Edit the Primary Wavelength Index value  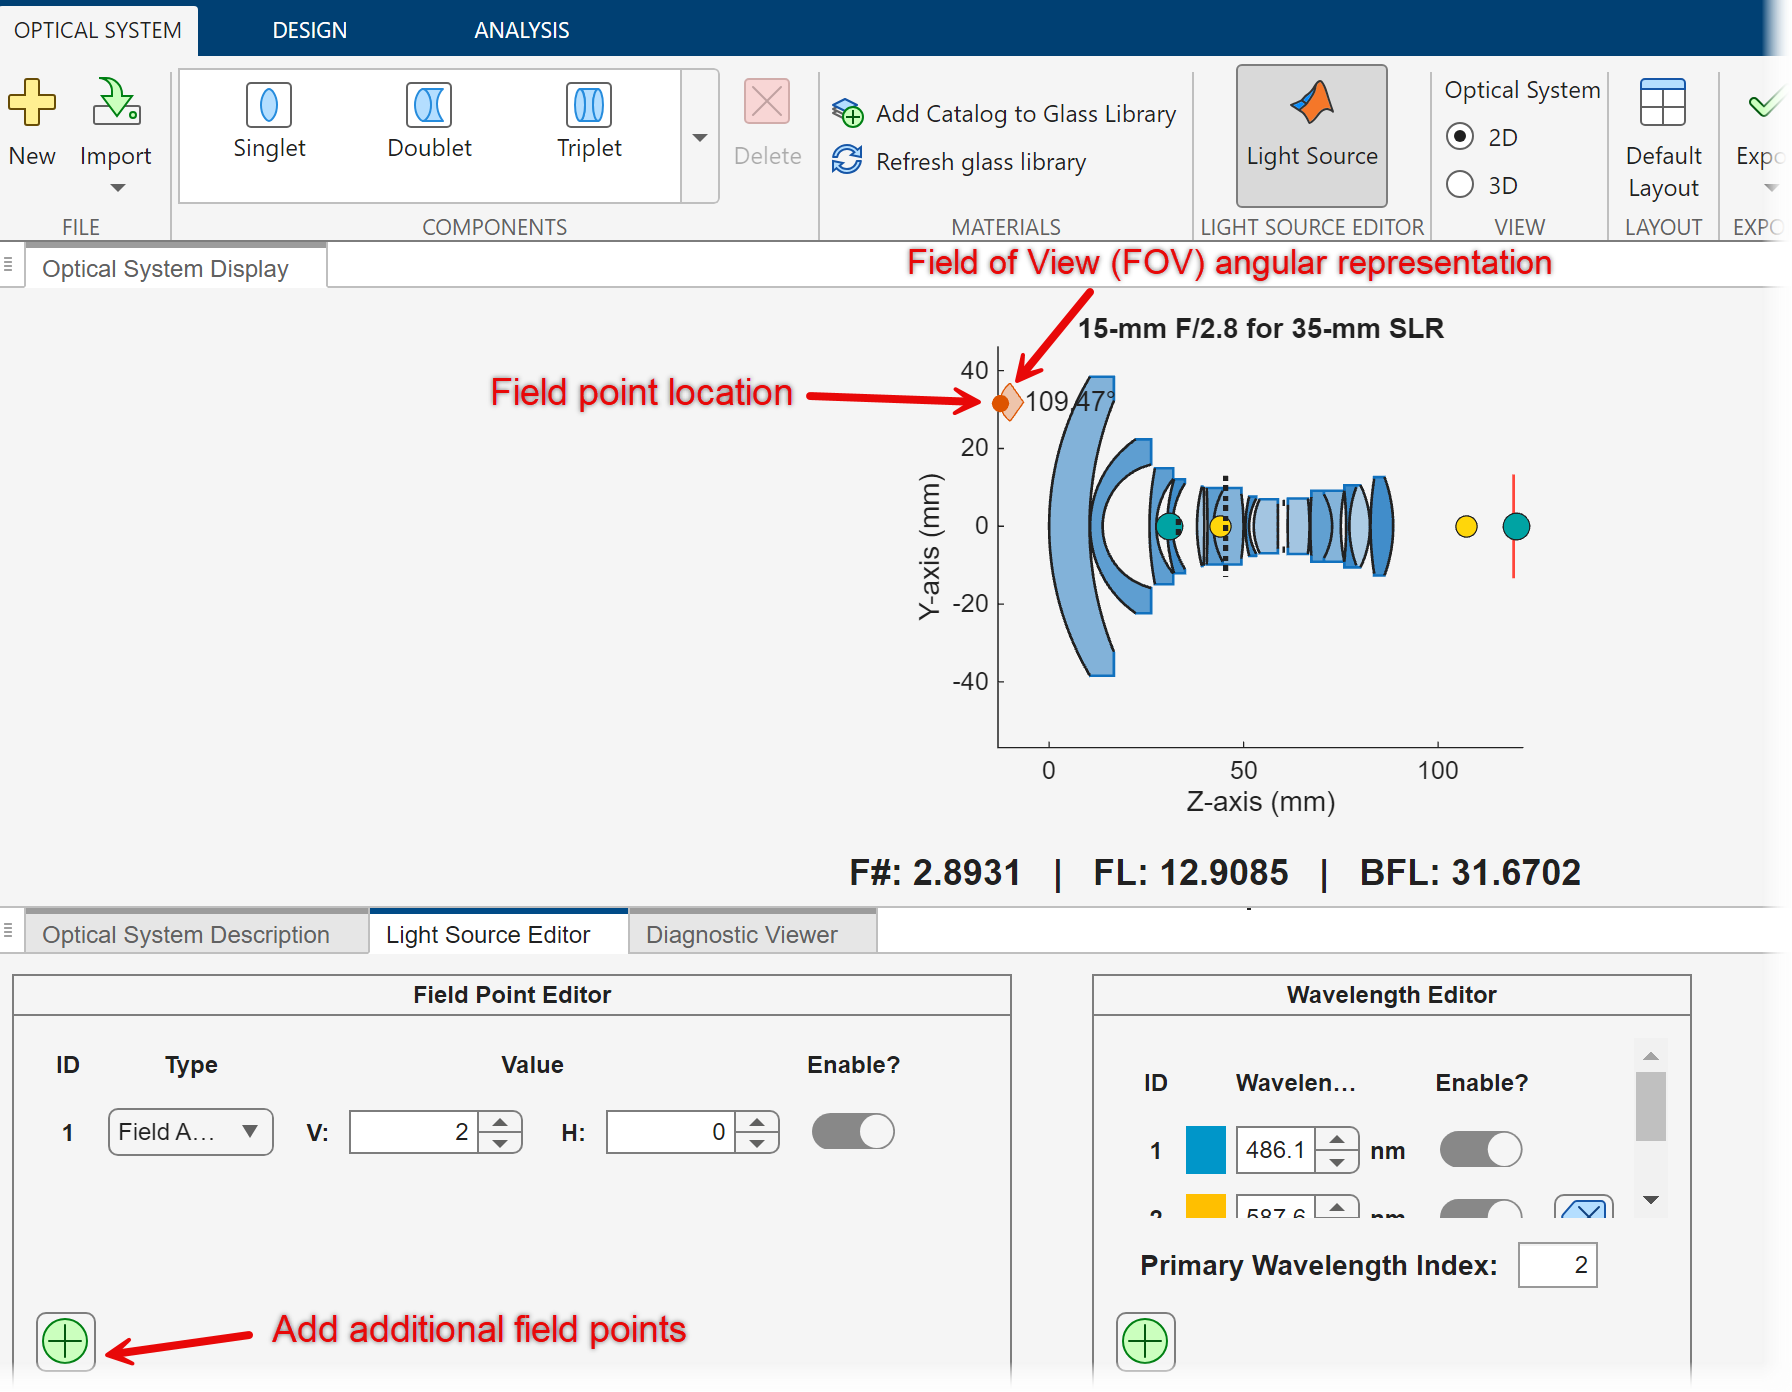pos(1557,1264)
